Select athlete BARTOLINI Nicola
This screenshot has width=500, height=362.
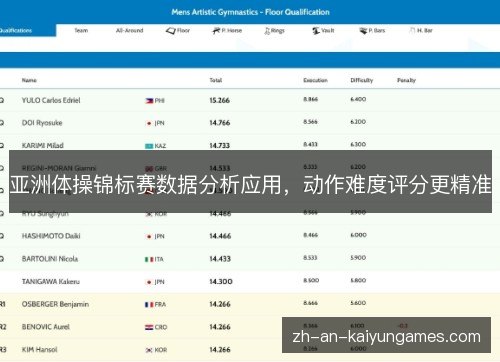point(50,259)
